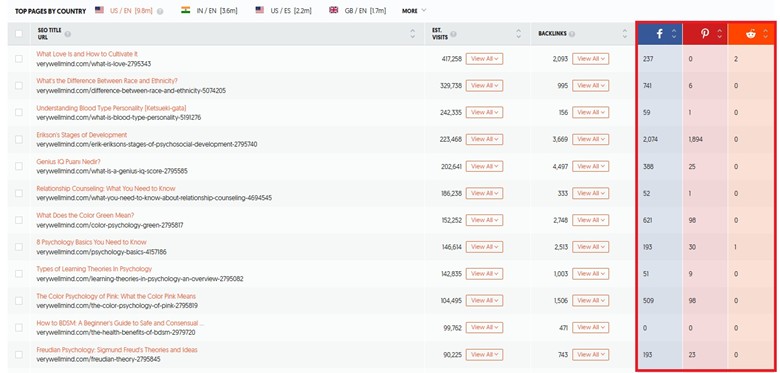The image size is (780, 373).
Task: Check the box for Erikson's Stages row
Action: point(19,139)
